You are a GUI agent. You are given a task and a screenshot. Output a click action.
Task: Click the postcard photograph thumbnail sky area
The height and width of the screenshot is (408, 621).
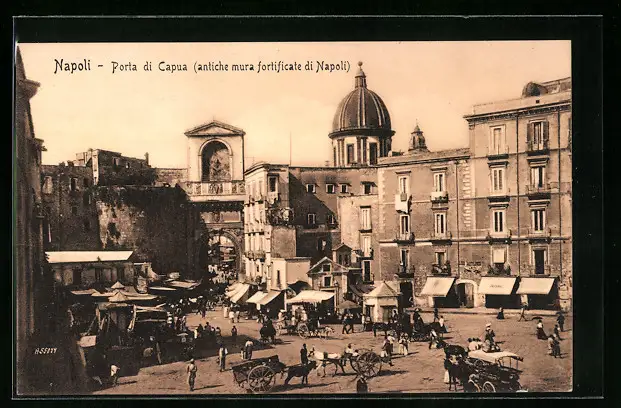pos(280,110)
